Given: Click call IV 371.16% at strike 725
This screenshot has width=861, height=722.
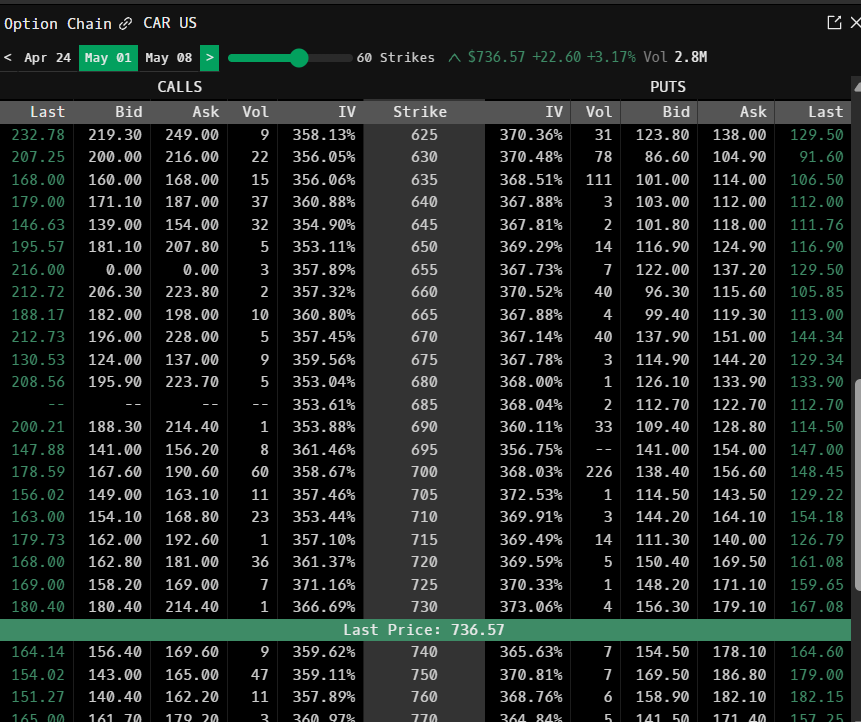Looking at the screenshot, I should tap(323, 585).
